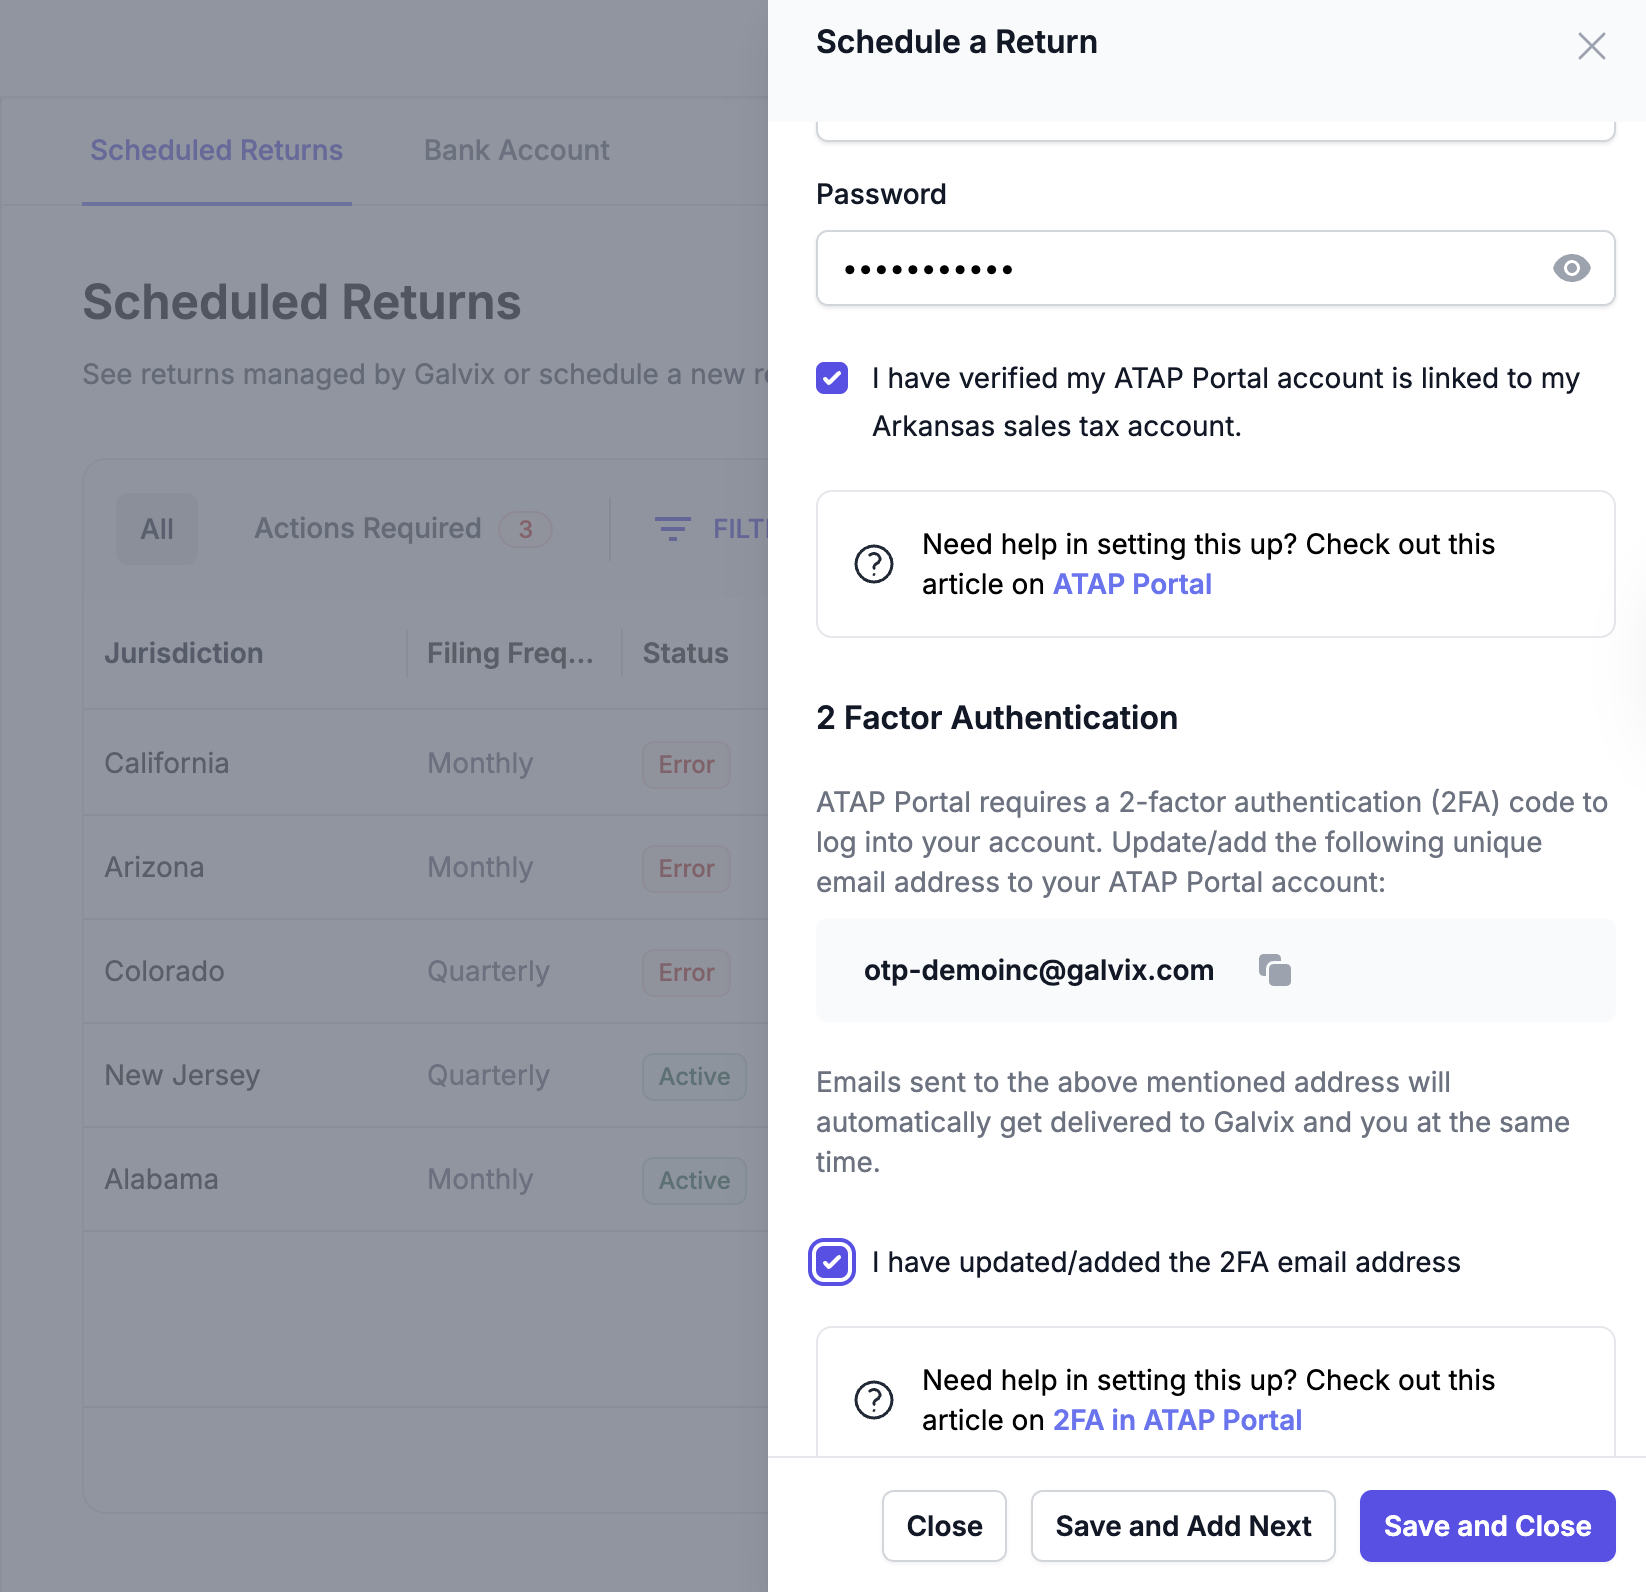Click the help icon beside ATAP Portal article
The height and width of the screenshot is (1592, 1646).
coord(874,564)
